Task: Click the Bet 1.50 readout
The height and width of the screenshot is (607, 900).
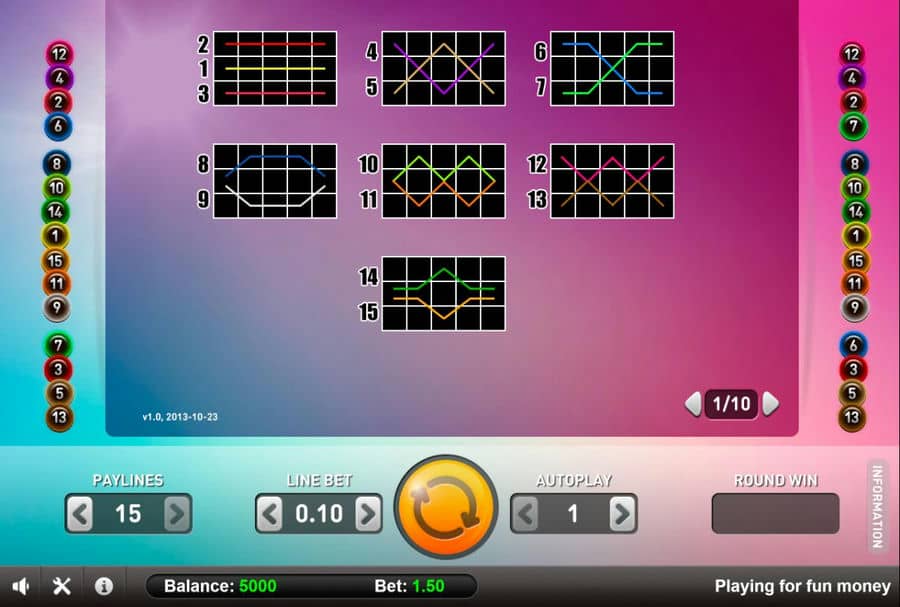Action: (409, 586)
